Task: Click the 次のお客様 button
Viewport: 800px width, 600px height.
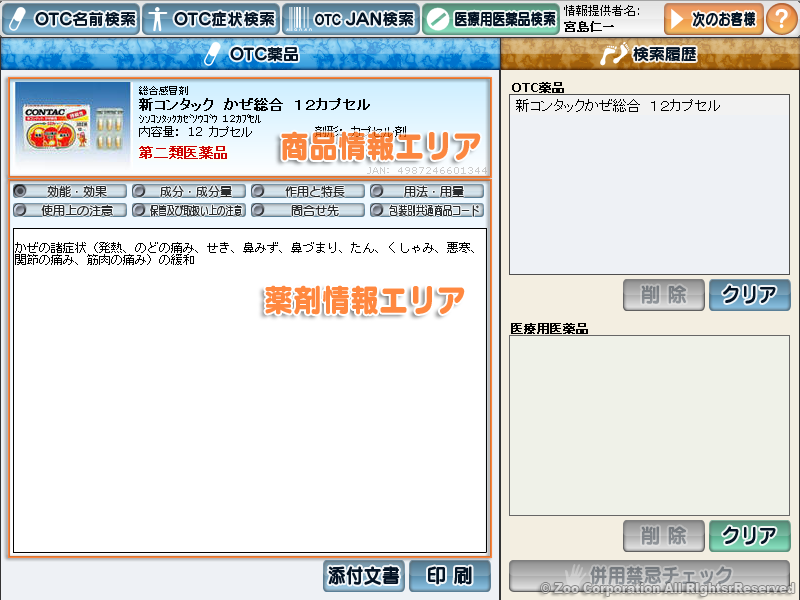Action: coord(714,19)
